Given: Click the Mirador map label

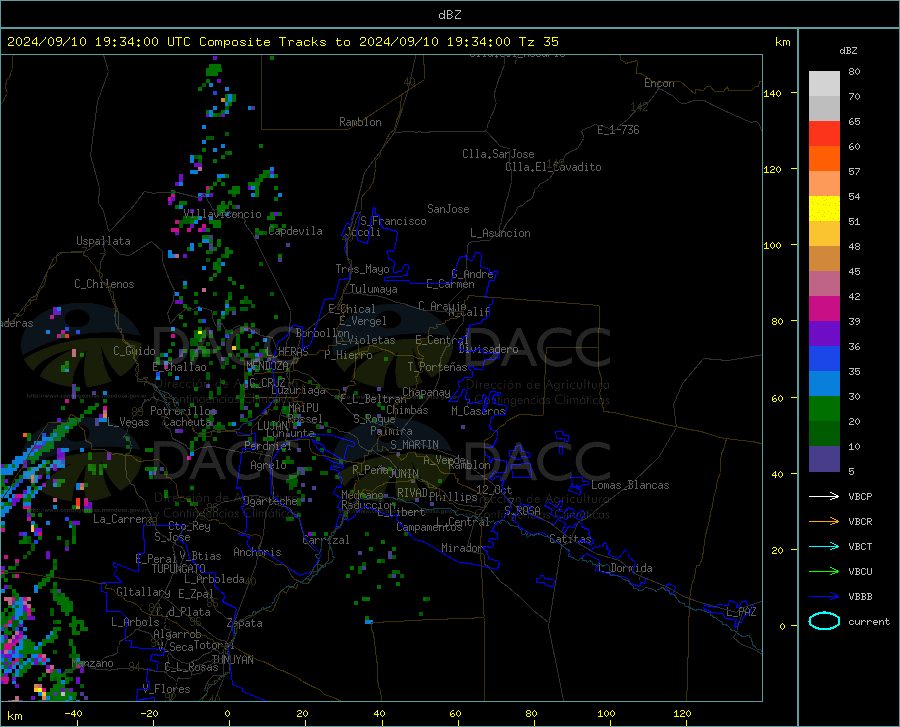Looking at the screenshot, I should tap(461, 548).
